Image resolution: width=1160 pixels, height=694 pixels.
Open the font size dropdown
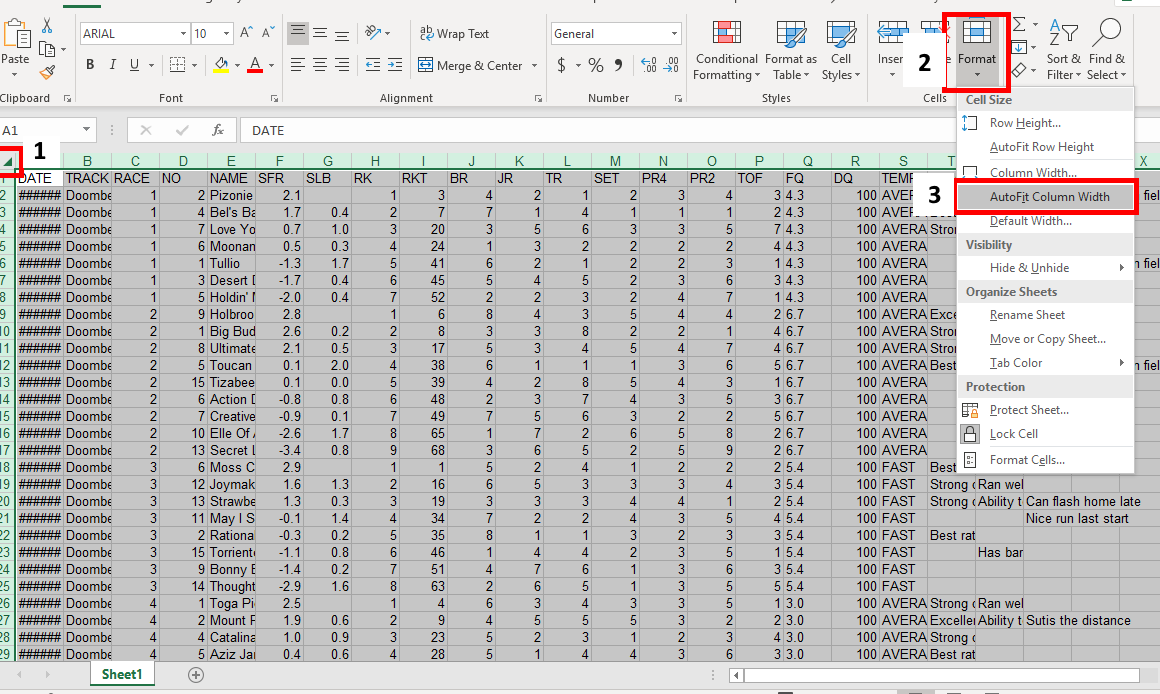tap(225, 33)
